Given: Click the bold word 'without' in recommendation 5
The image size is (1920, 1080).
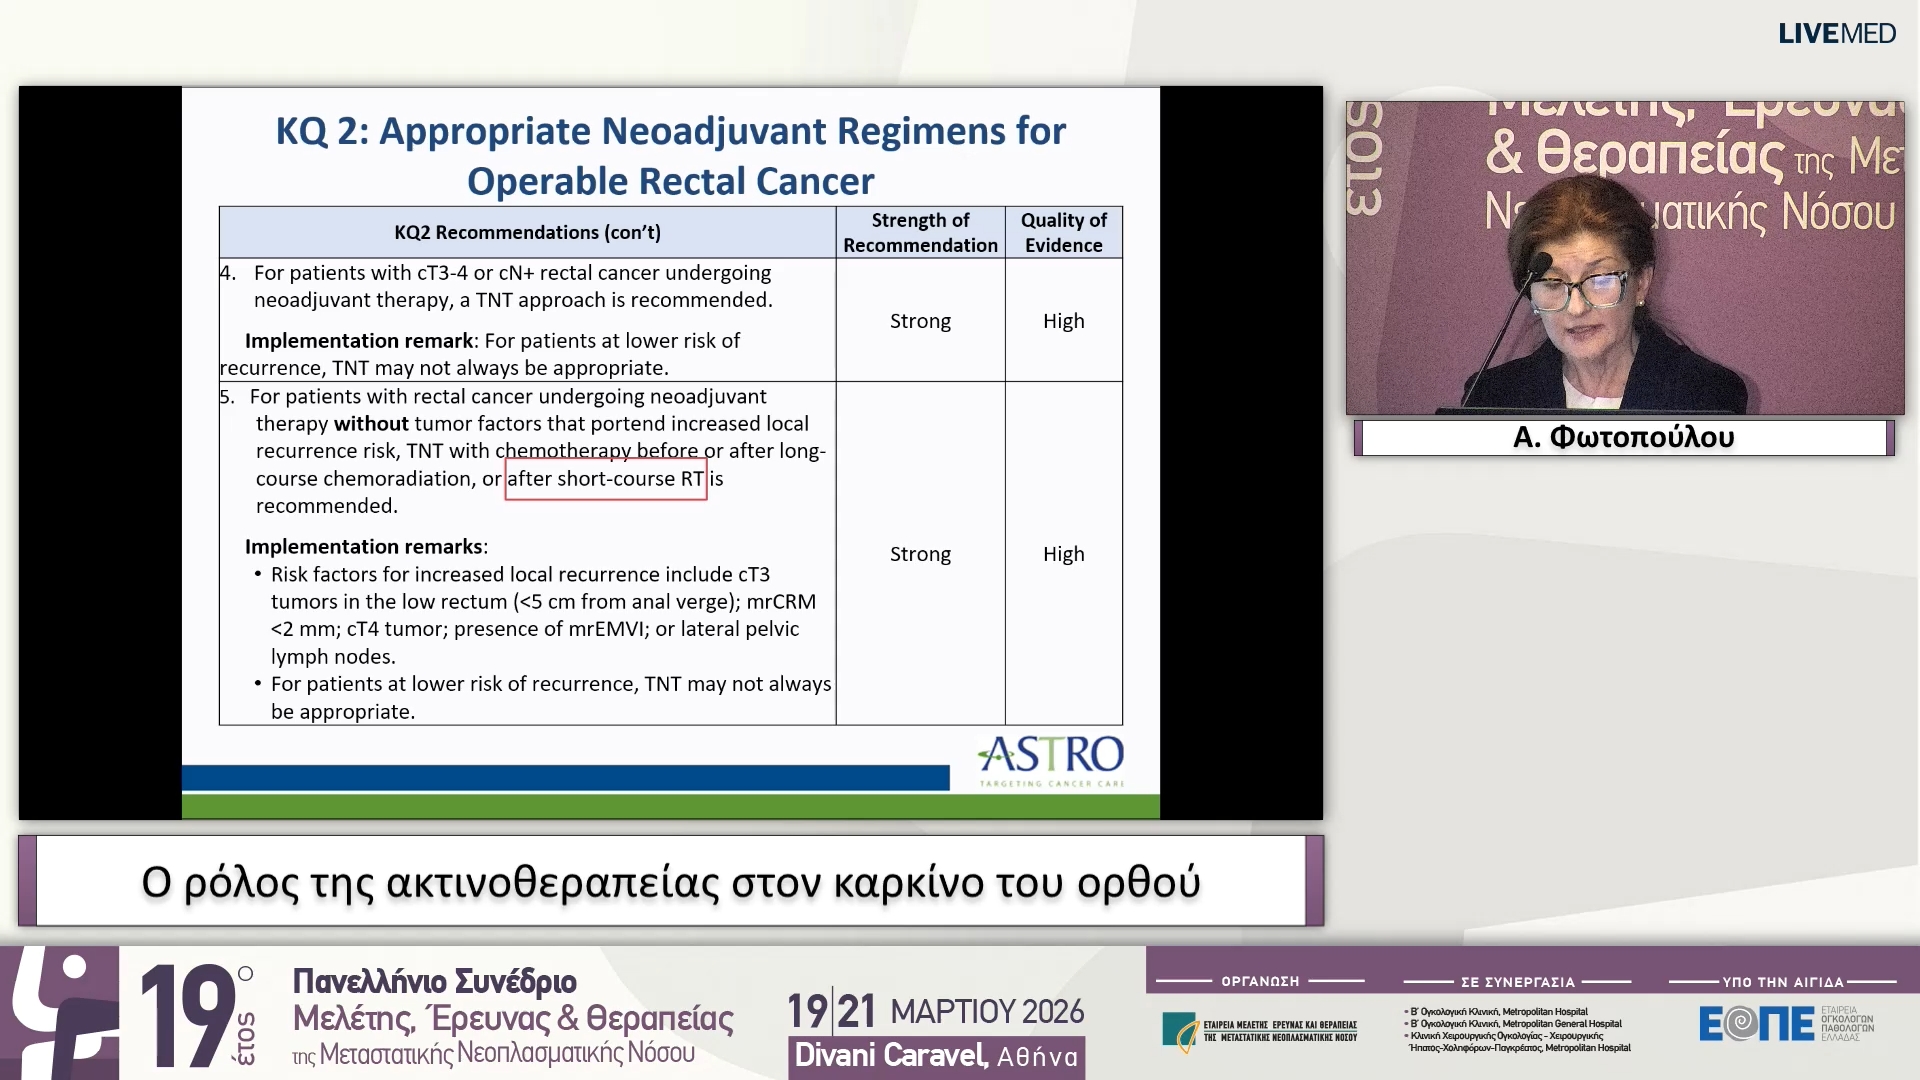Looking at the screenshot, I should tap(371, 424).
